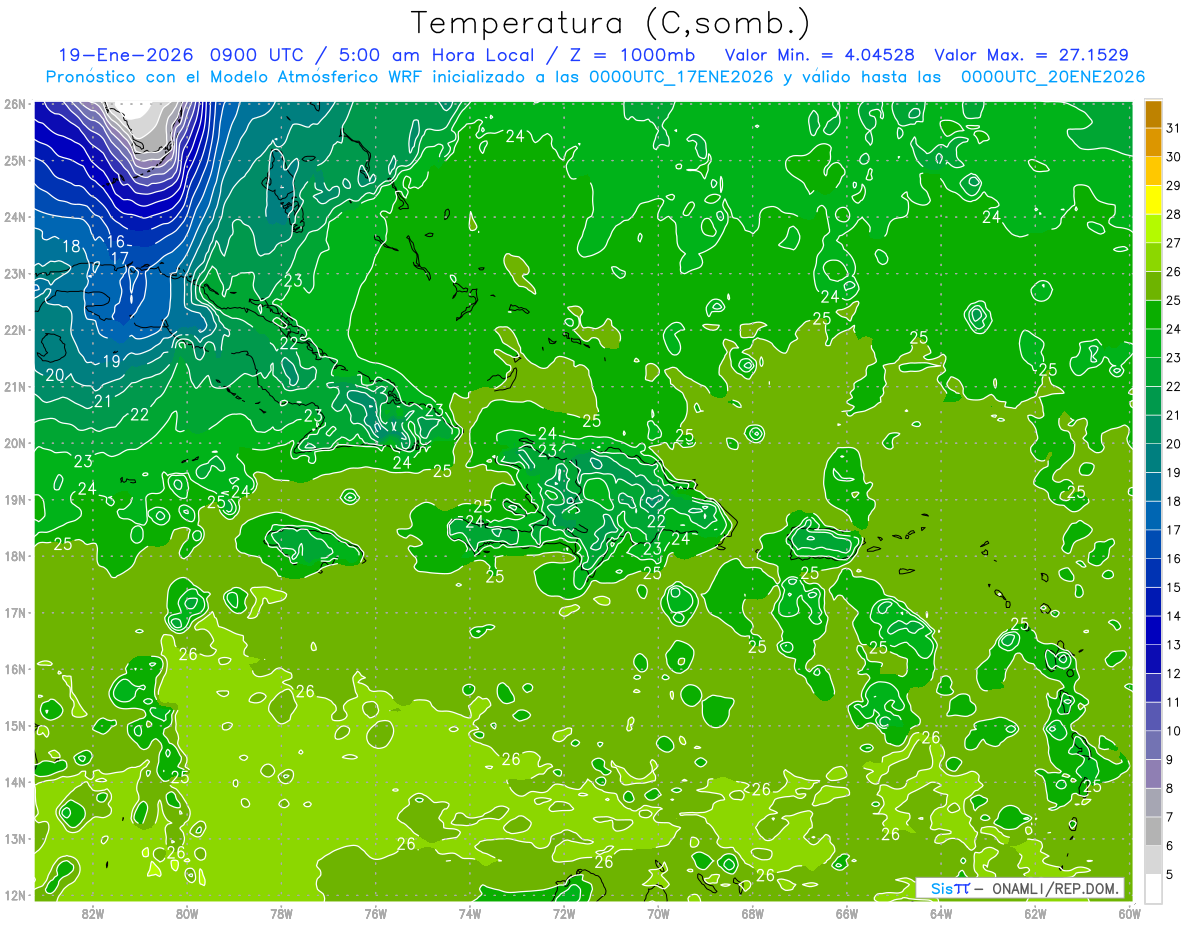Image resolution: width=1200 pixels, height=927 pixels.
Task: Click the "19N" latitude axis label
Action: pos(14,499)
